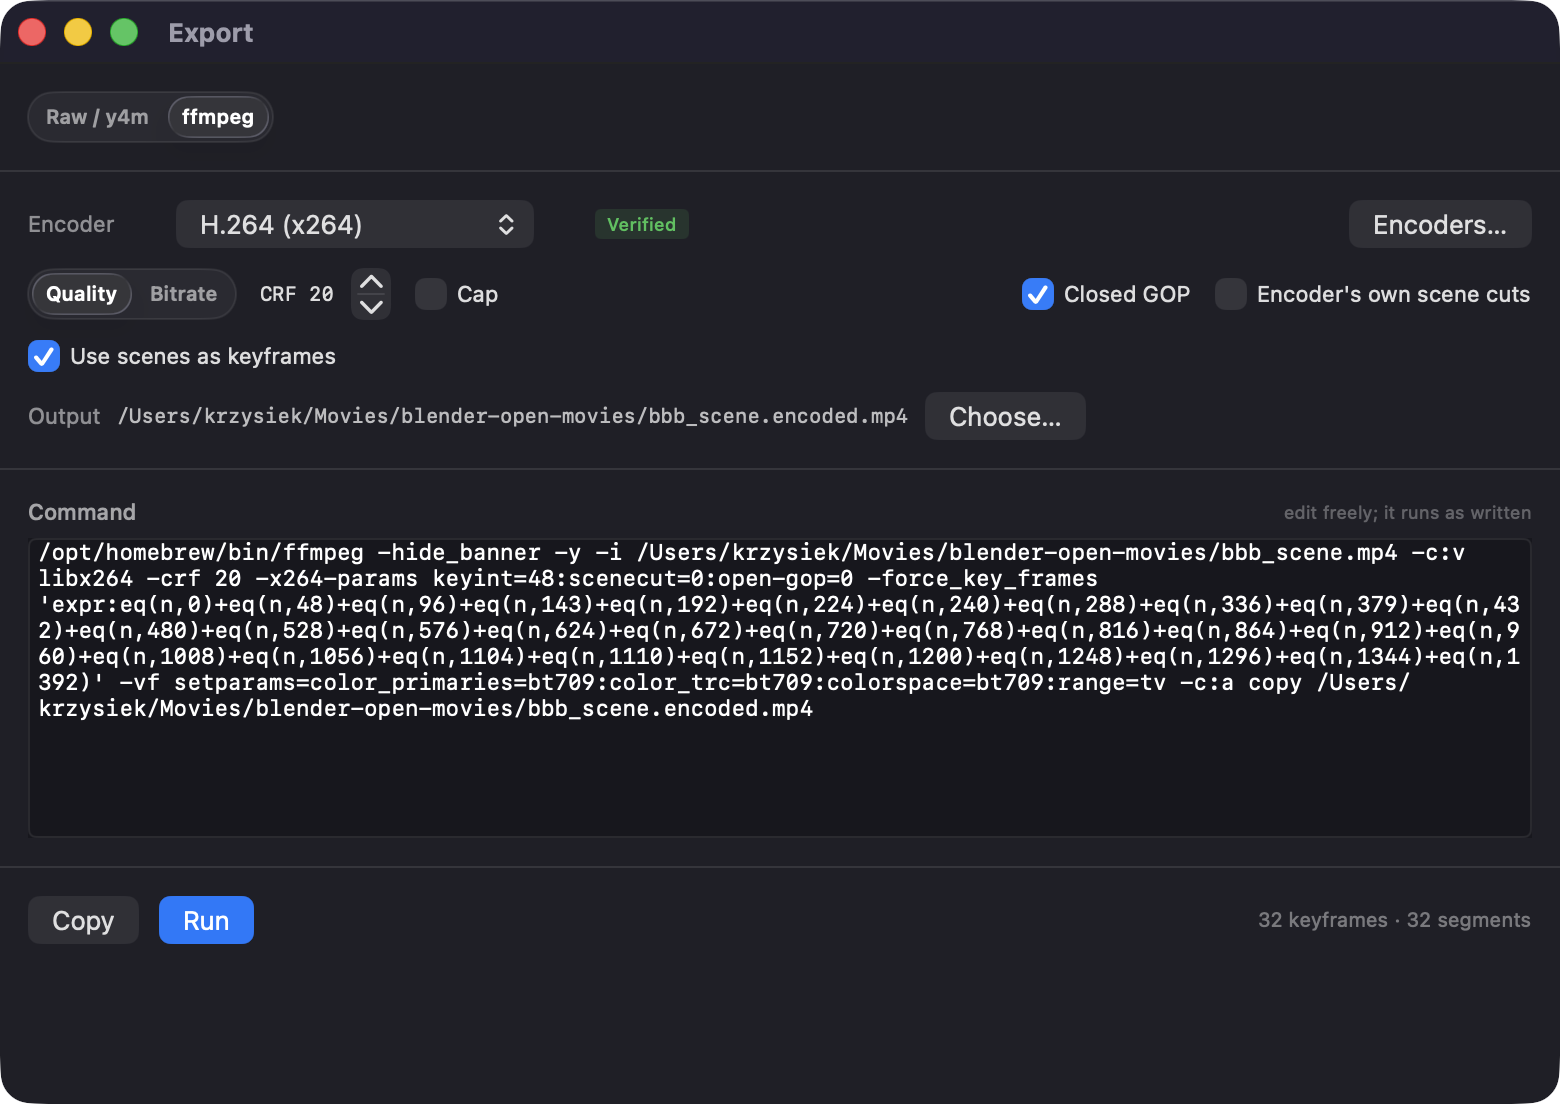Image resolution: width=1560 pixels, height=1104 pixels.
Task: Click the Verified badge
Action: 641,224
